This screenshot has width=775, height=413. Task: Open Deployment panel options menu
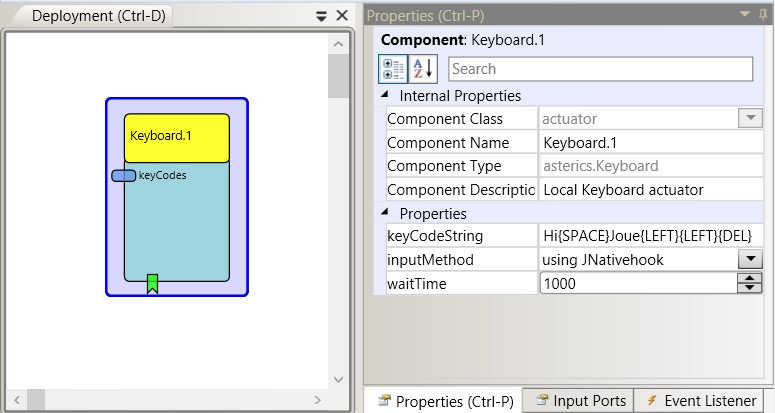coord(321,16)
